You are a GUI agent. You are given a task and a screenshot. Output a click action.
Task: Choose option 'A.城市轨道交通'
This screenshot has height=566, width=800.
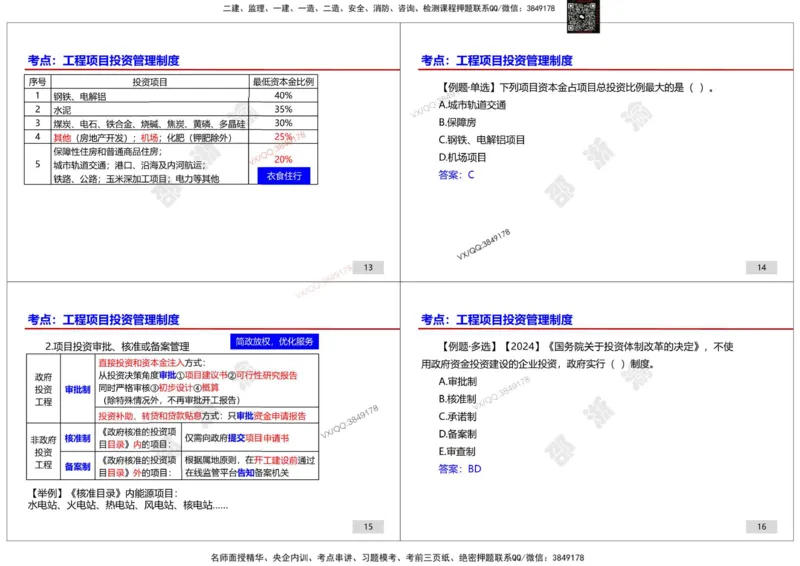point(472,105)
